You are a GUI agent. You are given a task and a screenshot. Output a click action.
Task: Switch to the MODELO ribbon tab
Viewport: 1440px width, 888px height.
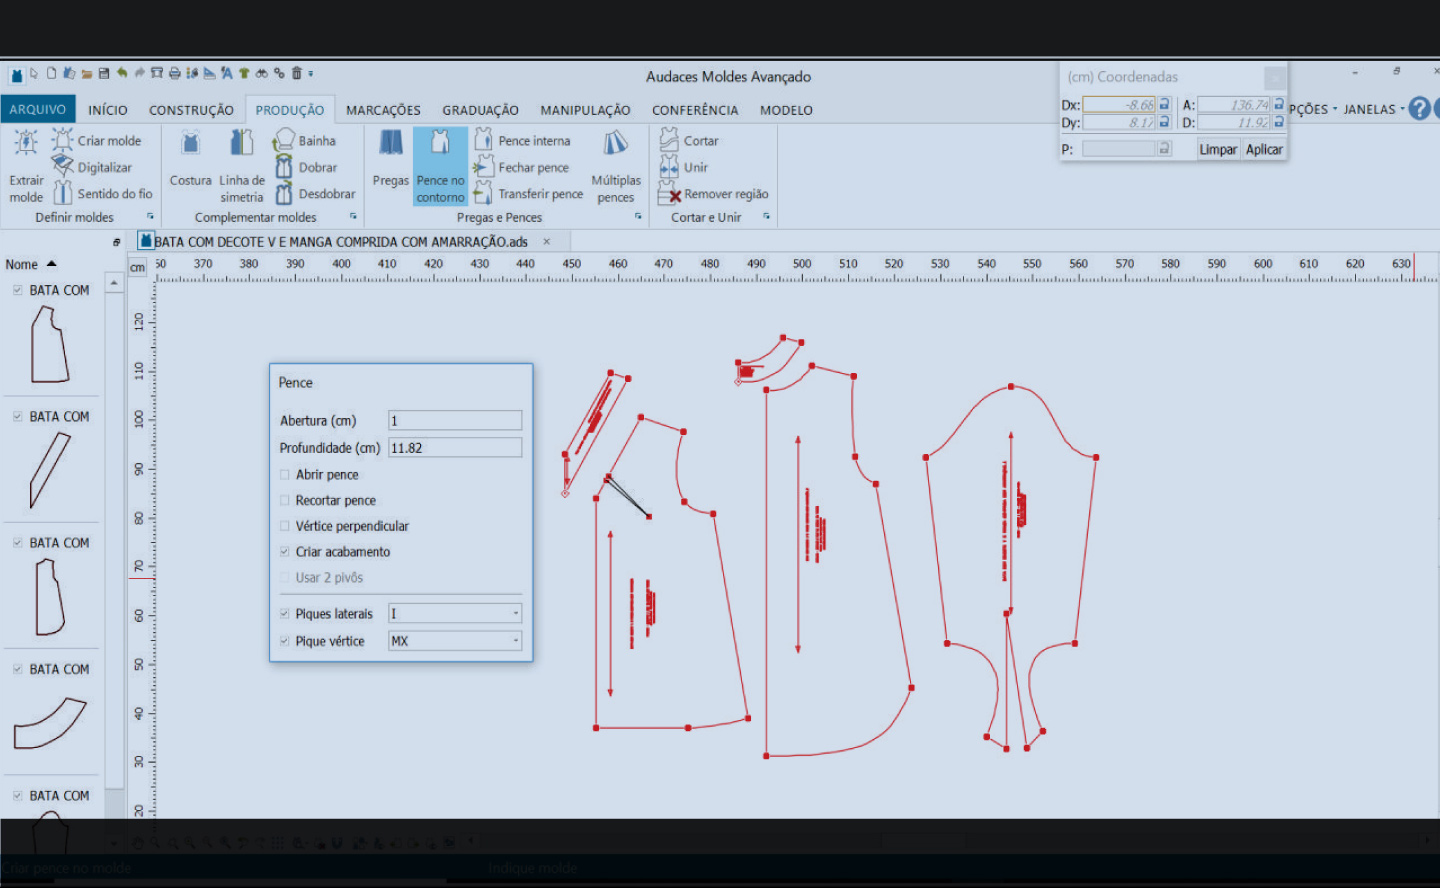(786, 110)
